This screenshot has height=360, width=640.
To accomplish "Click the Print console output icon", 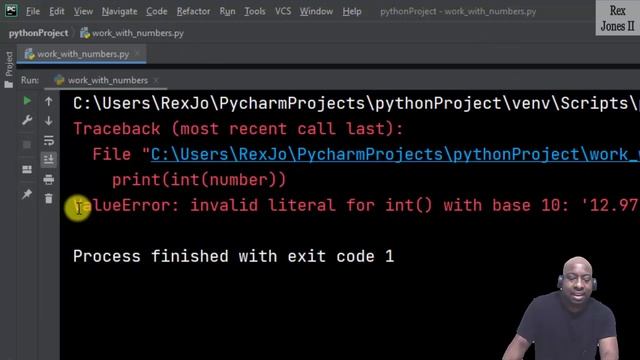I will tap(49, 180).
